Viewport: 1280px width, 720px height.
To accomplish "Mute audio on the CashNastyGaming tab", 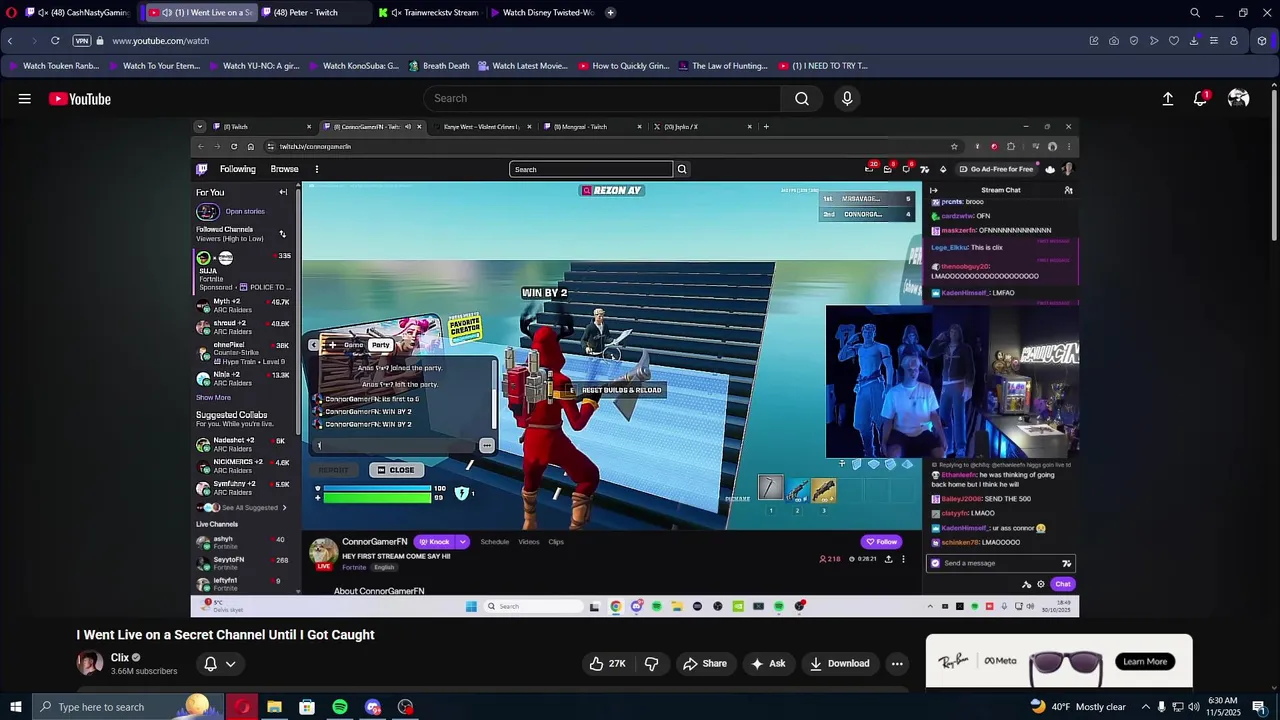I will pyautogui.click(x=43, y=13).
